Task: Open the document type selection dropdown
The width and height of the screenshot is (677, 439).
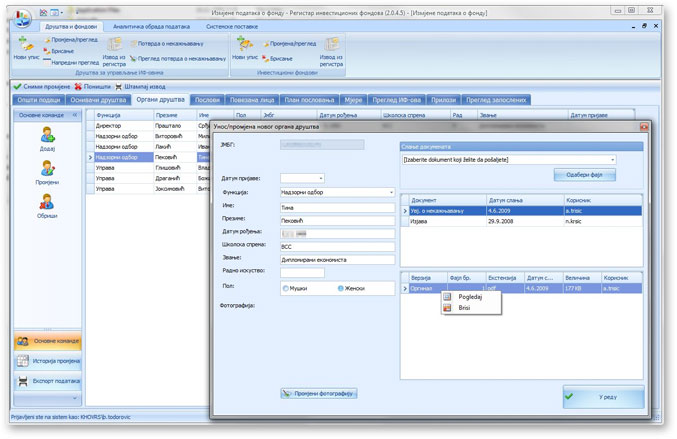Action: [611, 159]
